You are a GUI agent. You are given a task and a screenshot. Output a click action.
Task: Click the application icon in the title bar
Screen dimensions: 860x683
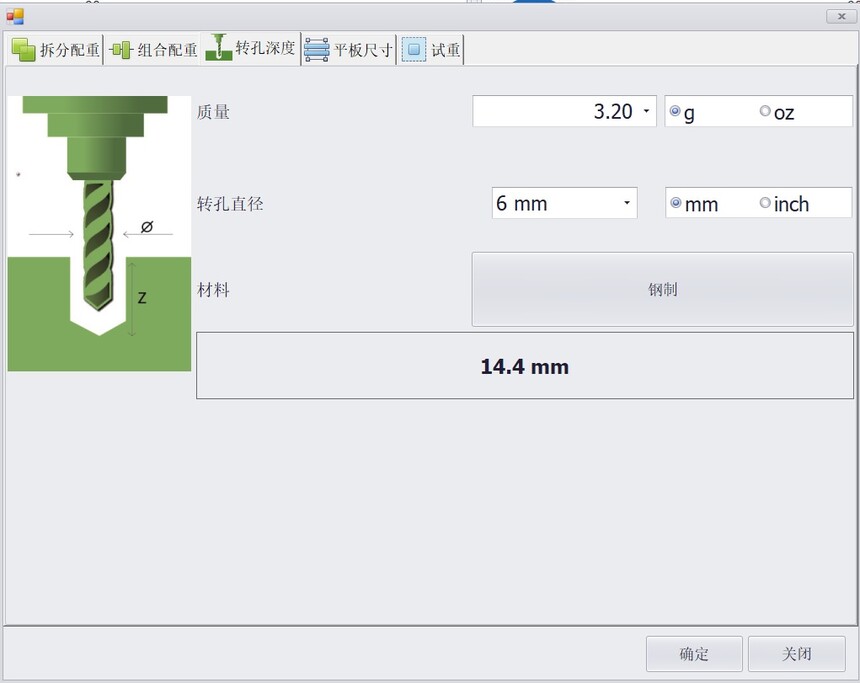(x=15, y=16)
